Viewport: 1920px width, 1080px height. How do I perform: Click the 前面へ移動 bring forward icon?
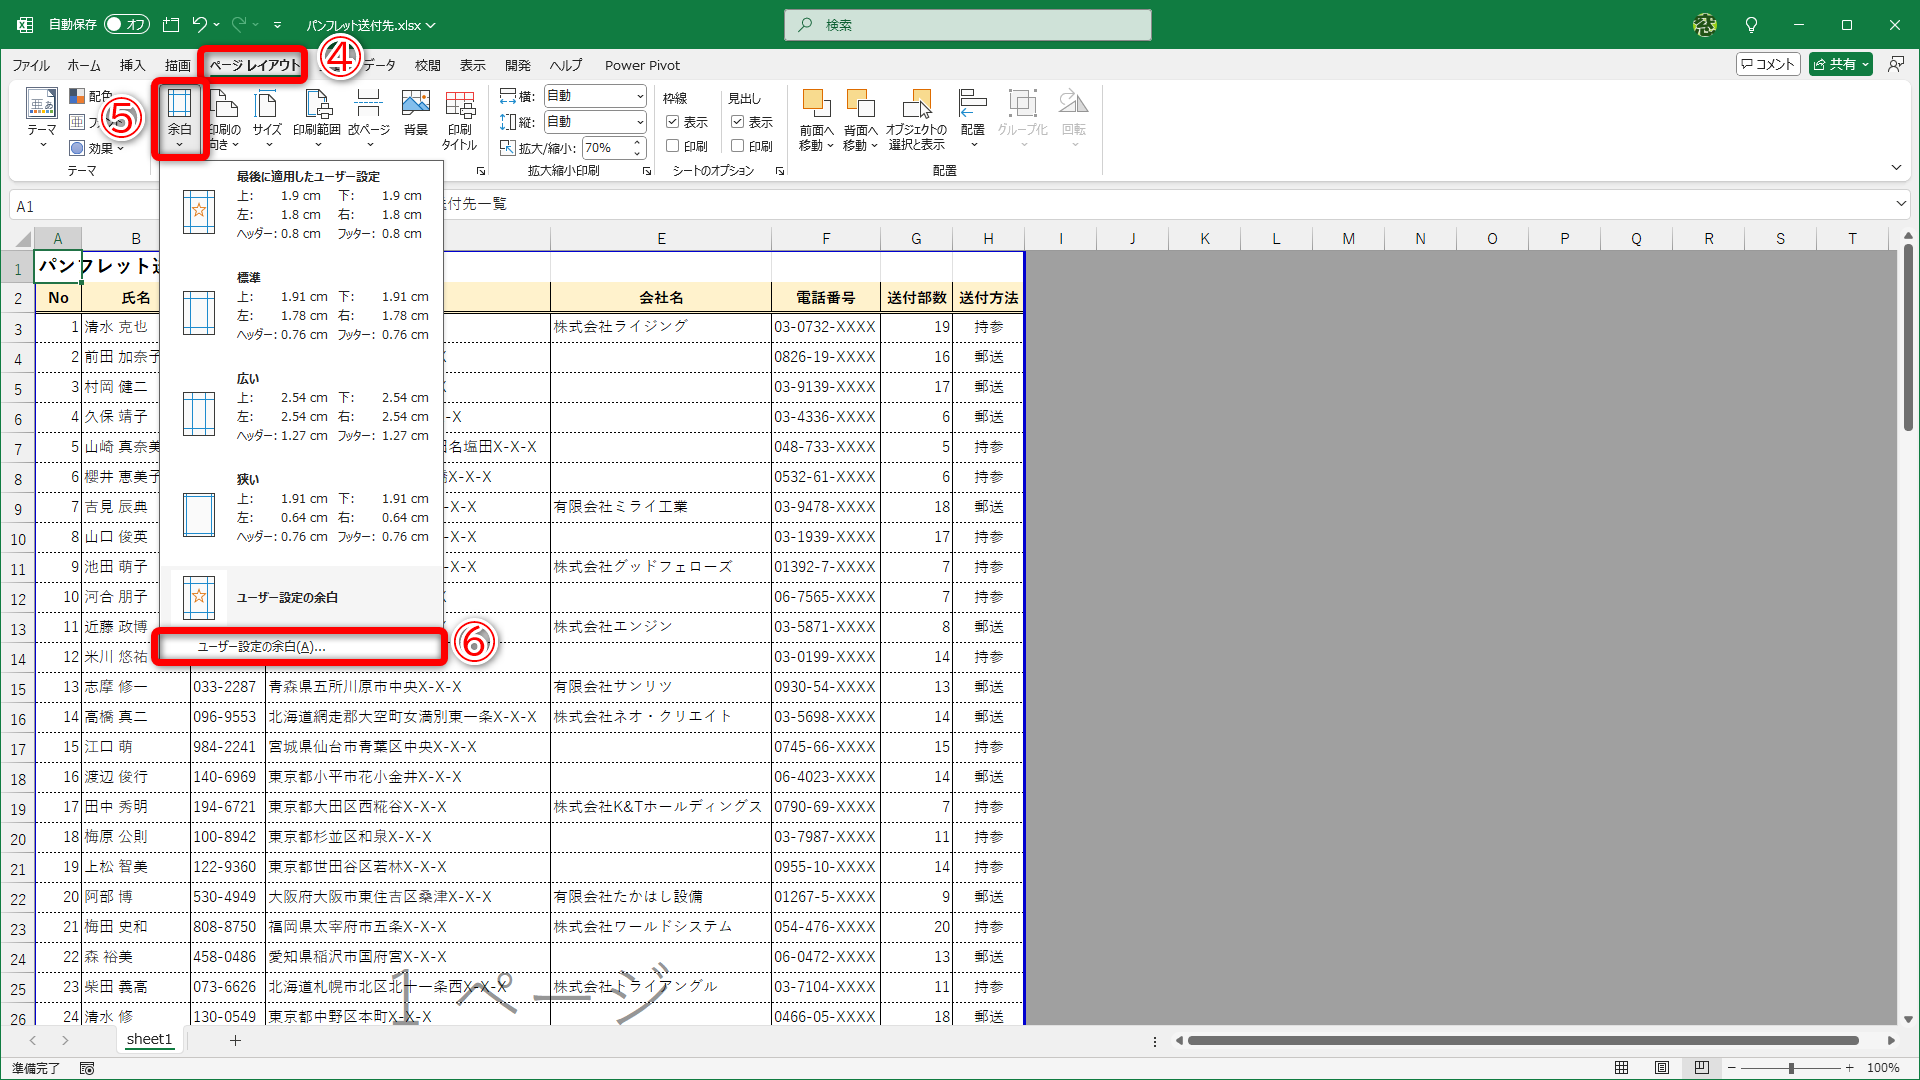pos(815,117)
